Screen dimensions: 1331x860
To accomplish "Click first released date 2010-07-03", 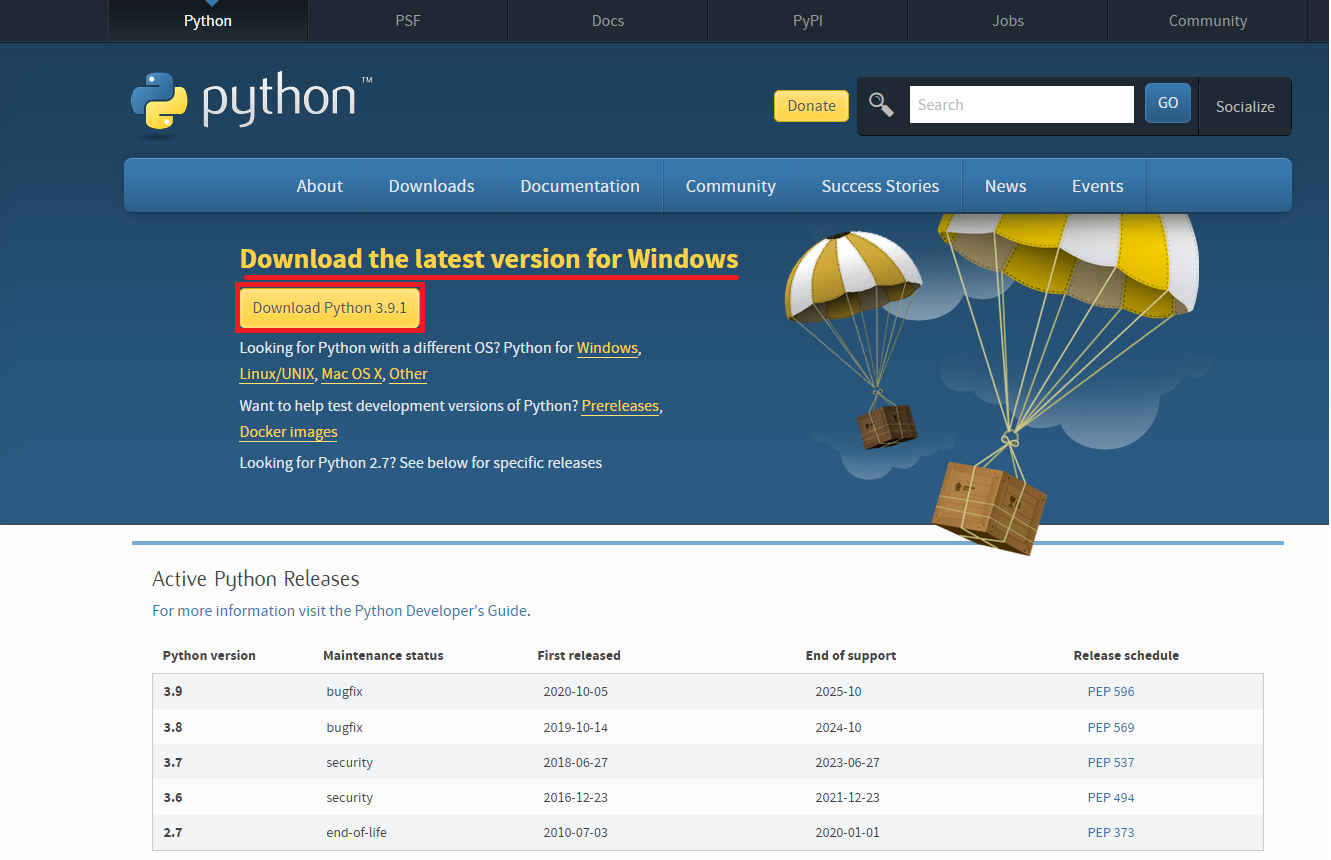I will [575, 833].
